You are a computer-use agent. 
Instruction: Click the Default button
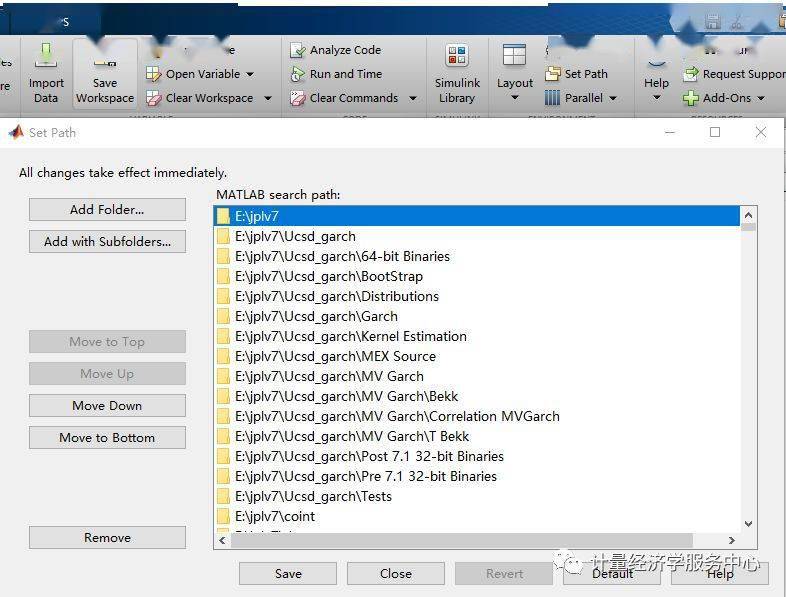(x=612, y=573)
